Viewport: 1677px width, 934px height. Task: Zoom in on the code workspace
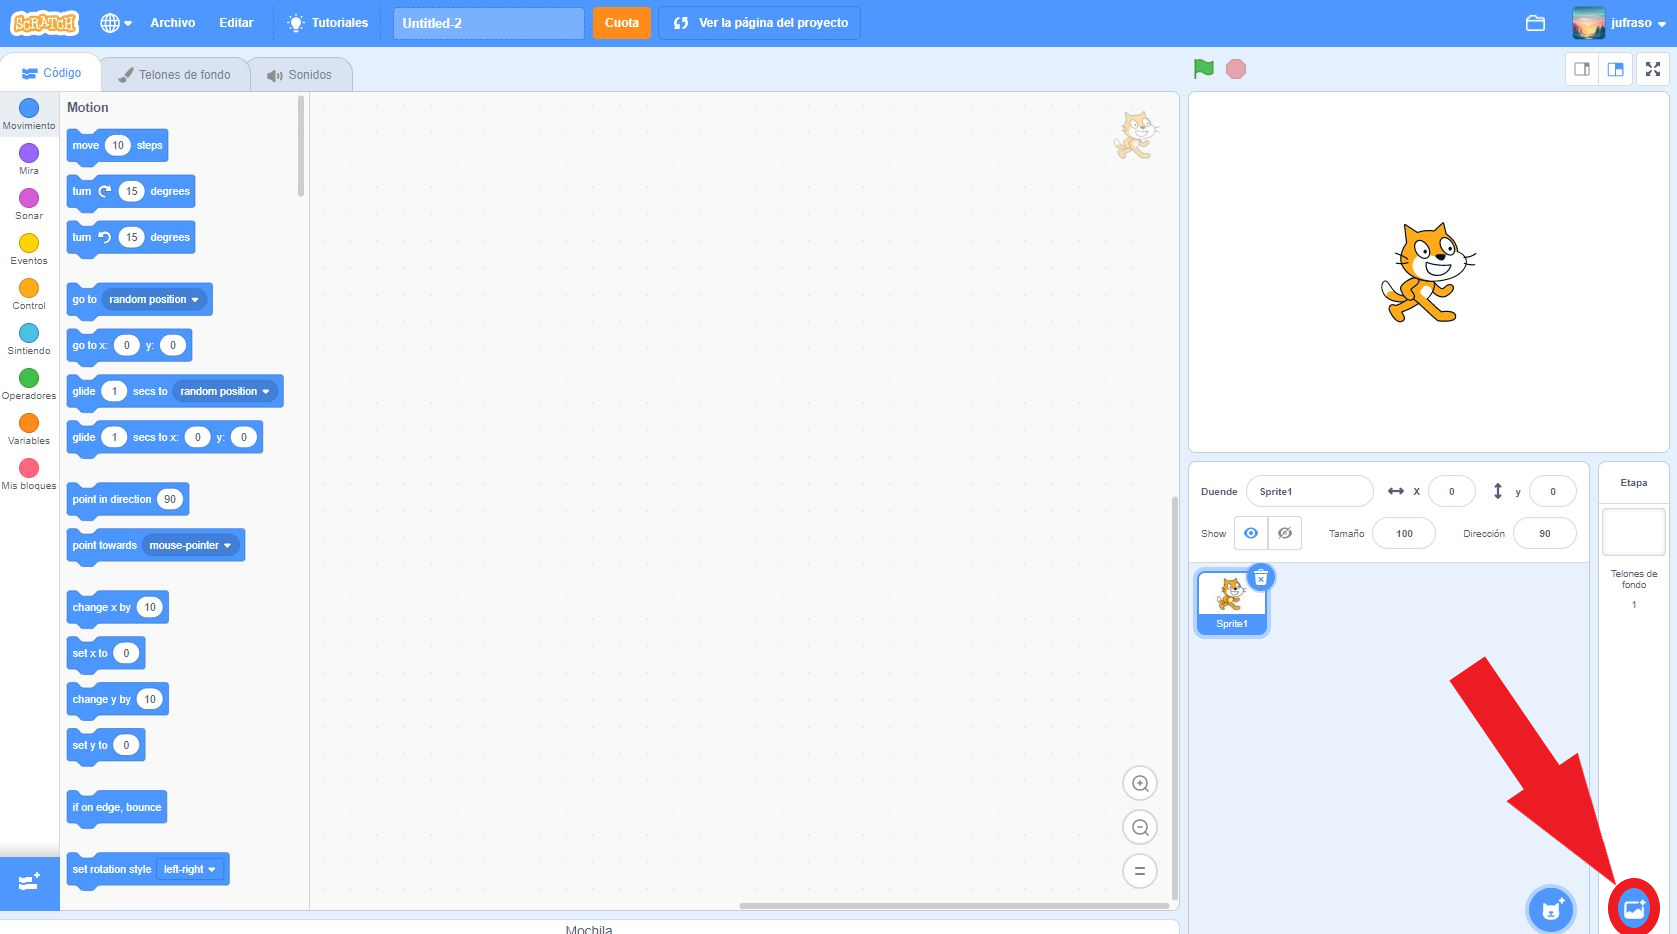[1139, 784]
